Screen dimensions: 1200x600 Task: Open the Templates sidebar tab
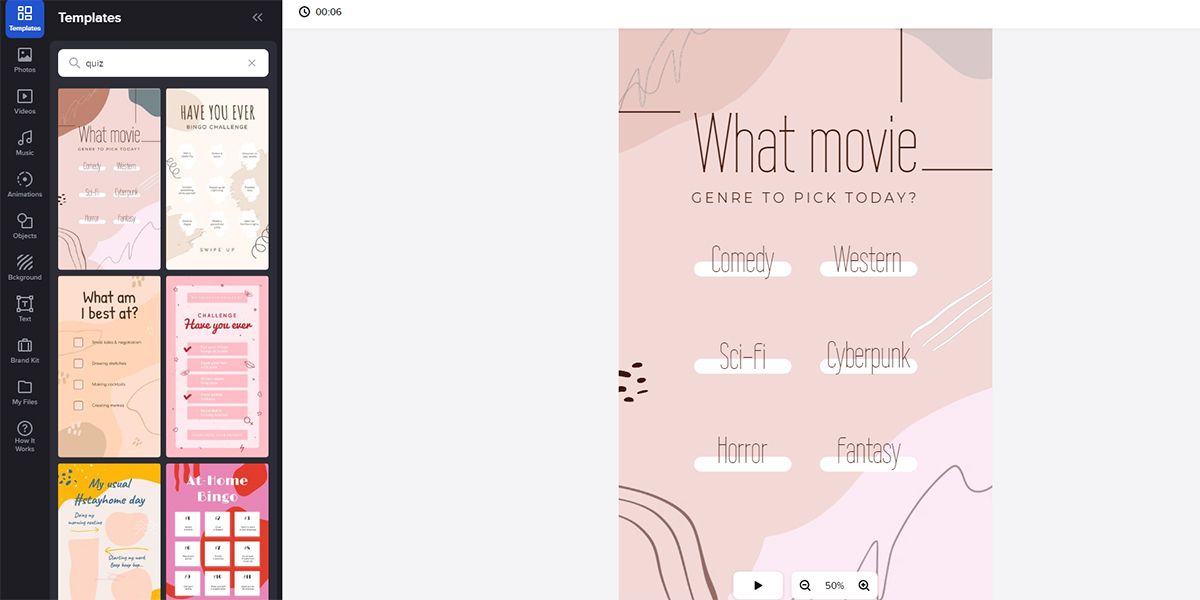tap(25, 18)
